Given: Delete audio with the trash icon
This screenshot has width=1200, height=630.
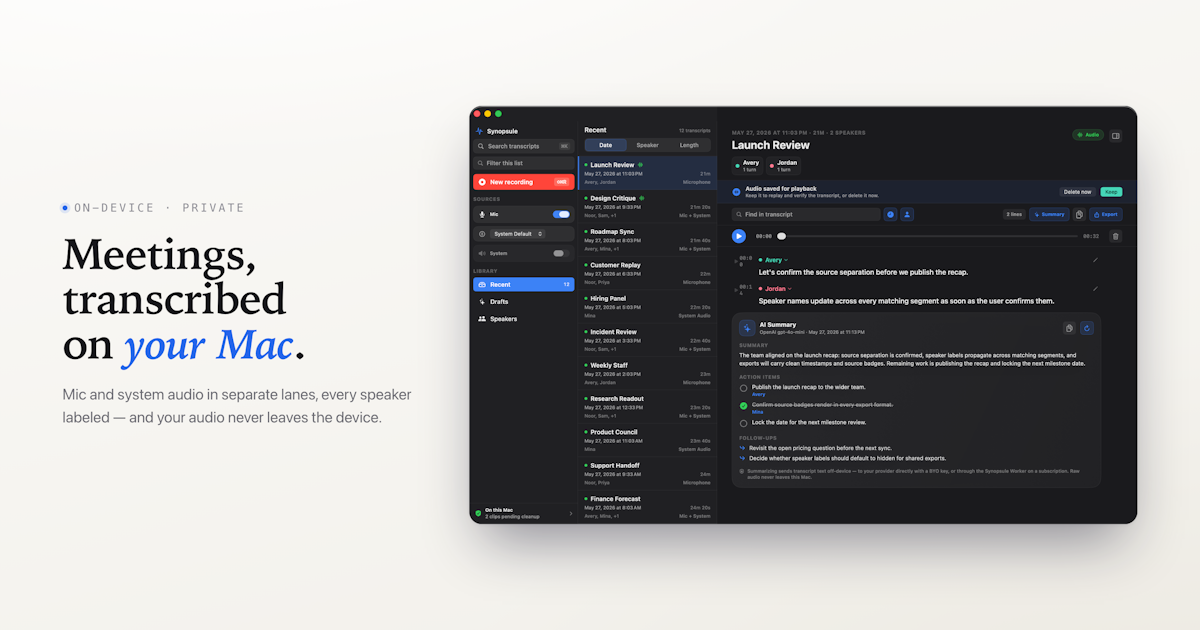Looking at the screenshot, I should click(x=1116, y=236).
